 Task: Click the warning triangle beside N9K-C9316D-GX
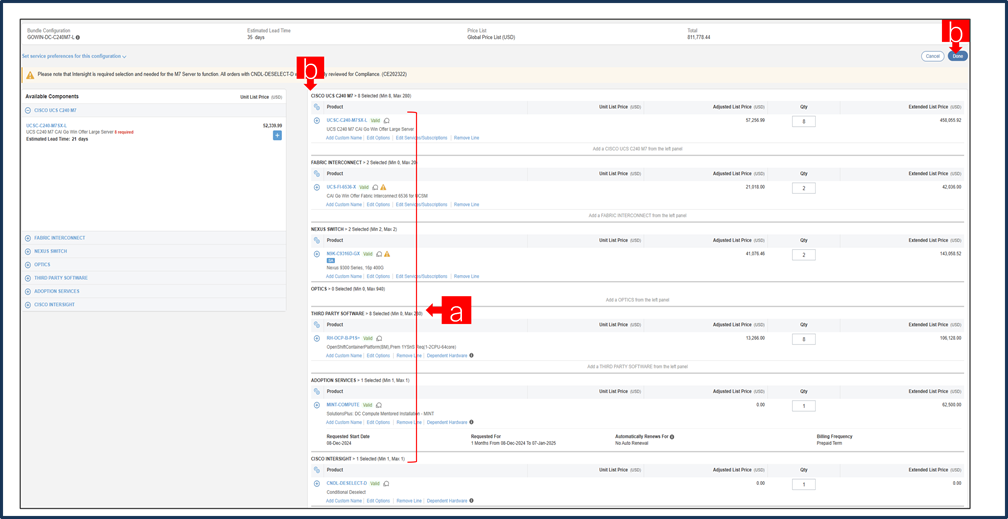(x=387, y=254)
